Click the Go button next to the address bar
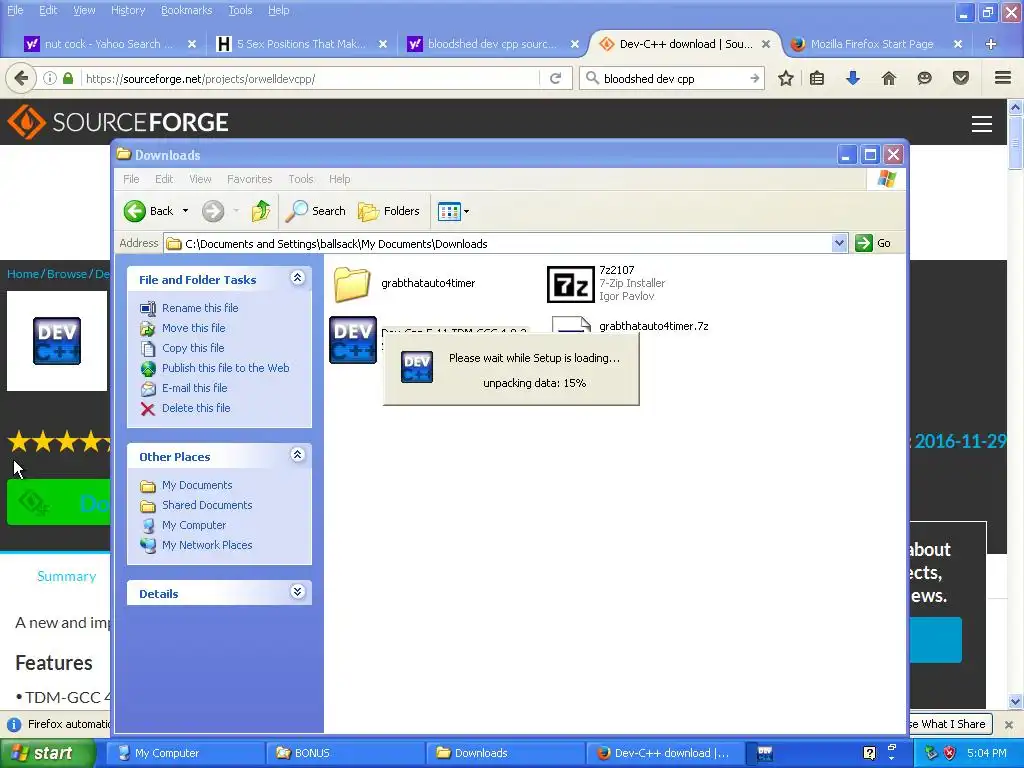Screen dimensions: 1024x768 [872, 244]
